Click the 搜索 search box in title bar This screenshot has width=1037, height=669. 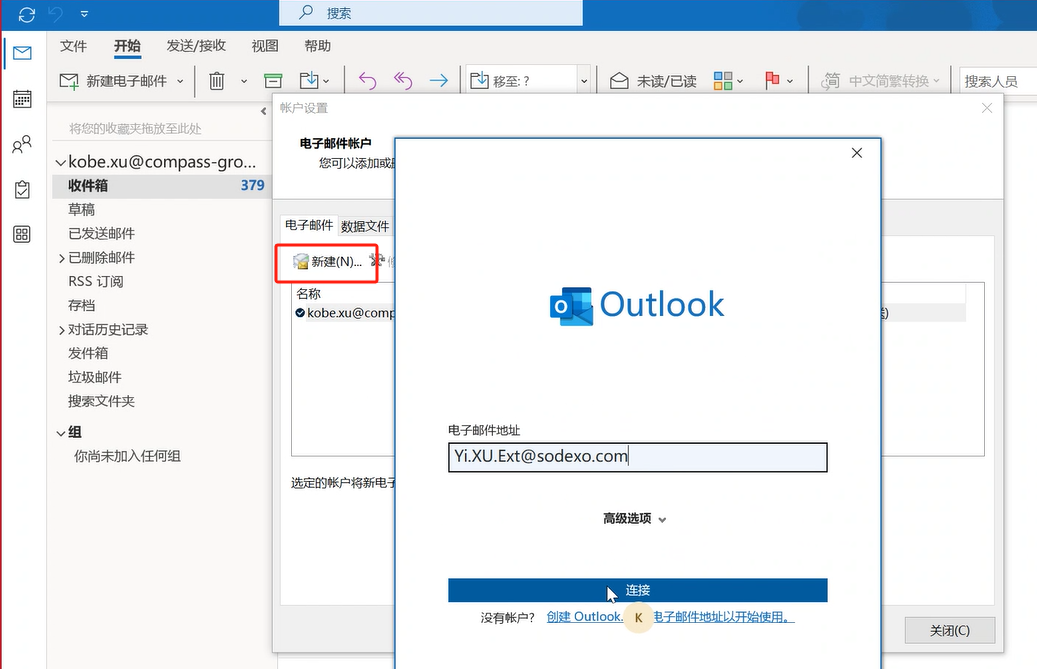431,13
